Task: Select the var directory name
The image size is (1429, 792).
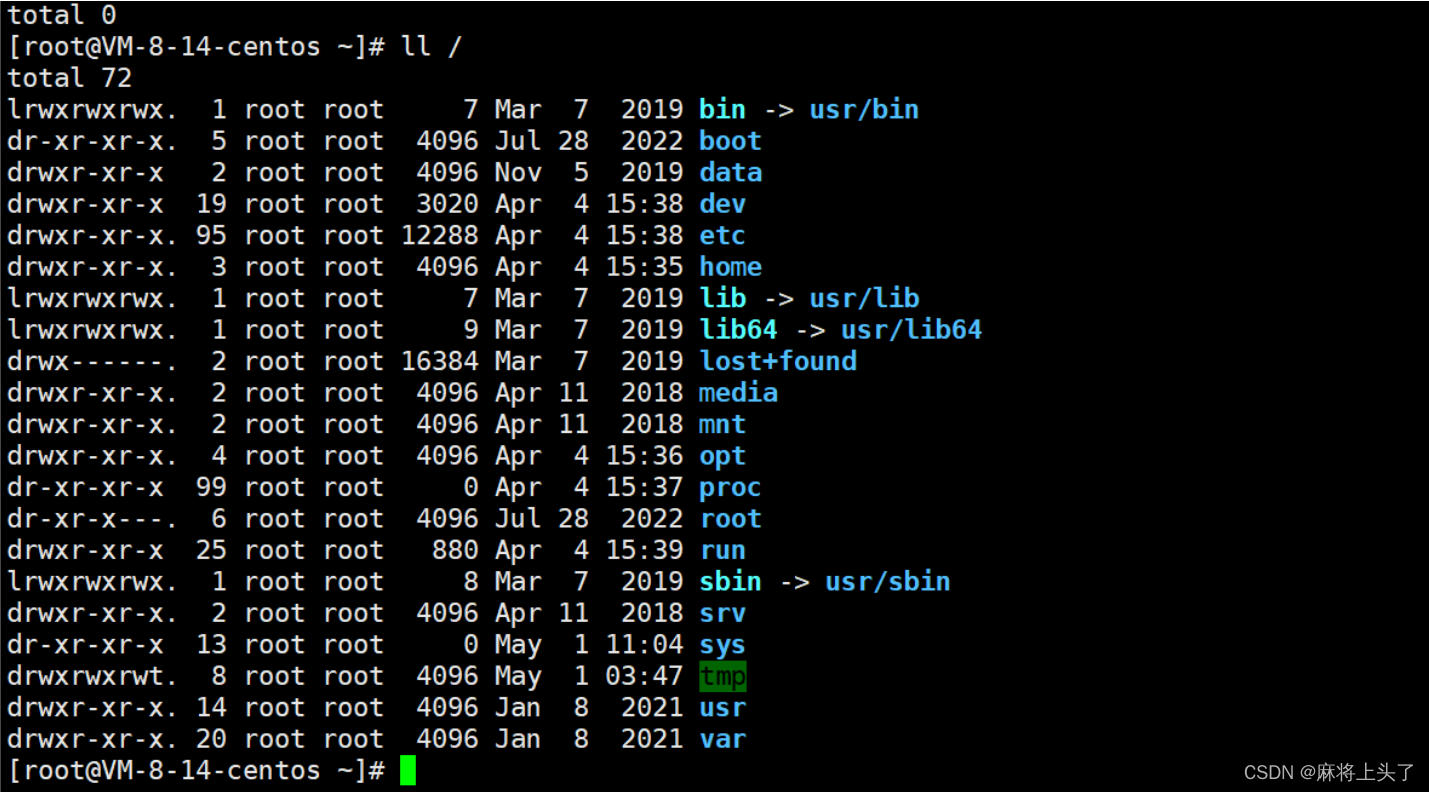Action: (x=722, y=739)
